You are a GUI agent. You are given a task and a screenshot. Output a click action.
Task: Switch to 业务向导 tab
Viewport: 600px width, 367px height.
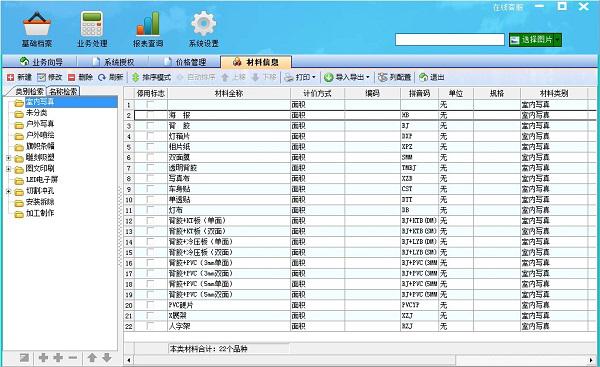(41, 62)
